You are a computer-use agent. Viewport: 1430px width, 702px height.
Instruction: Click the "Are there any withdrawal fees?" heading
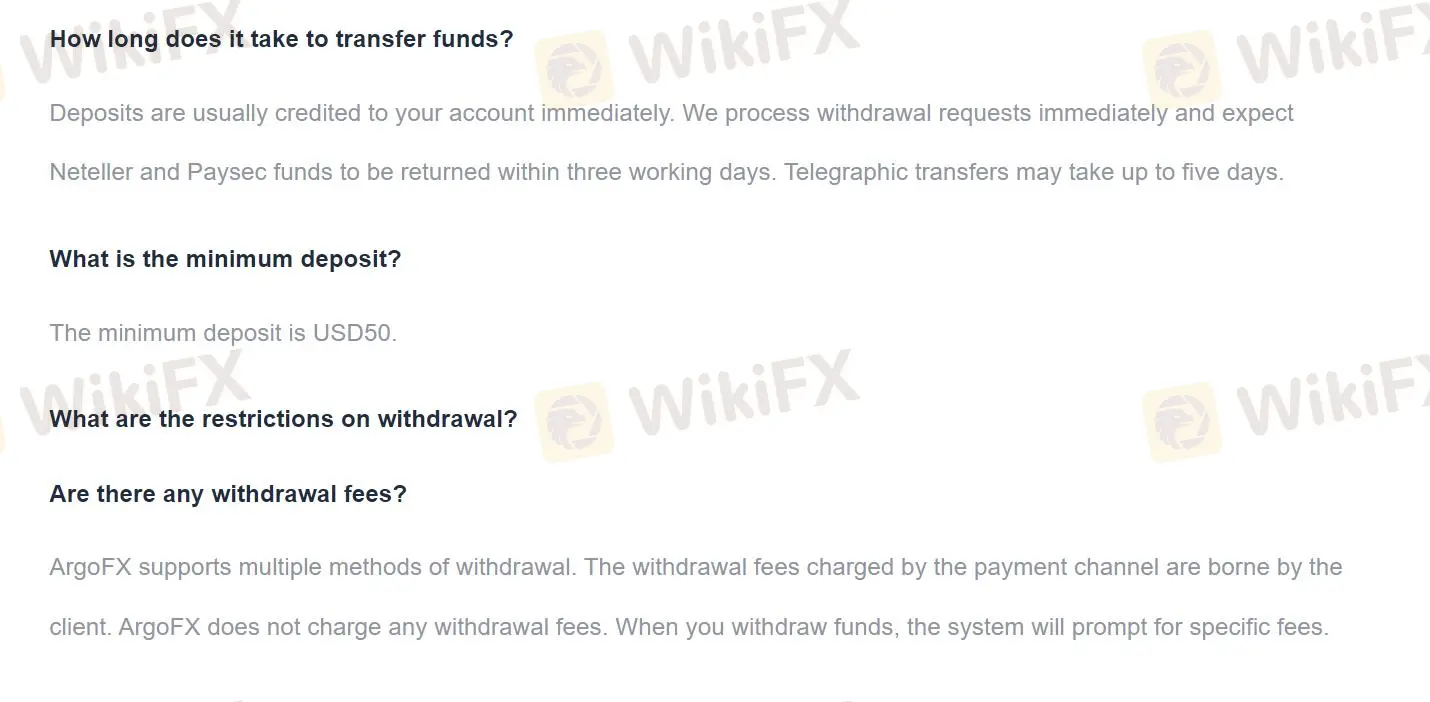tap(228, 494)
